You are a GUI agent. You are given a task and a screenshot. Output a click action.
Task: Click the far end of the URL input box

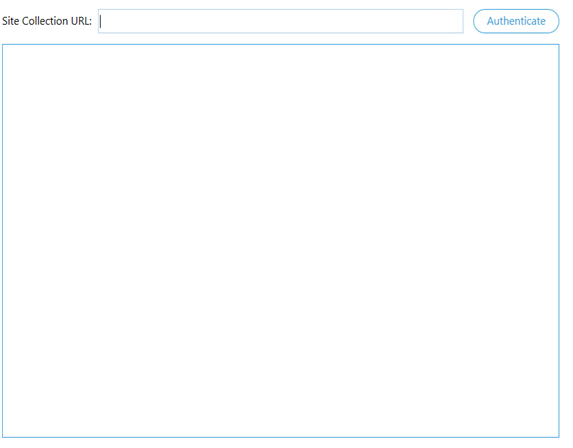click(453, 21)
